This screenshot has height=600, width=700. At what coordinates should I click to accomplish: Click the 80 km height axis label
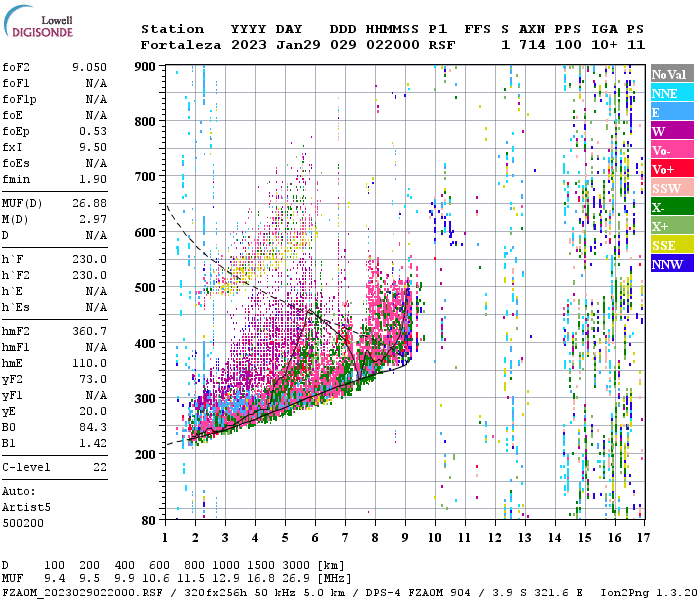(149, 520)
